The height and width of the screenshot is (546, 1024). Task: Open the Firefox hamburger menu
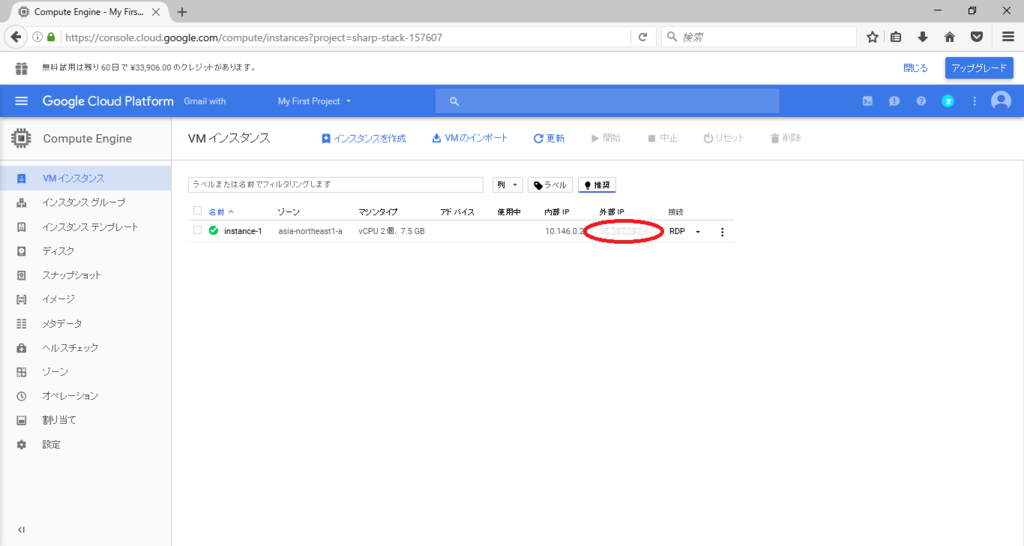tap(1008, 37)
